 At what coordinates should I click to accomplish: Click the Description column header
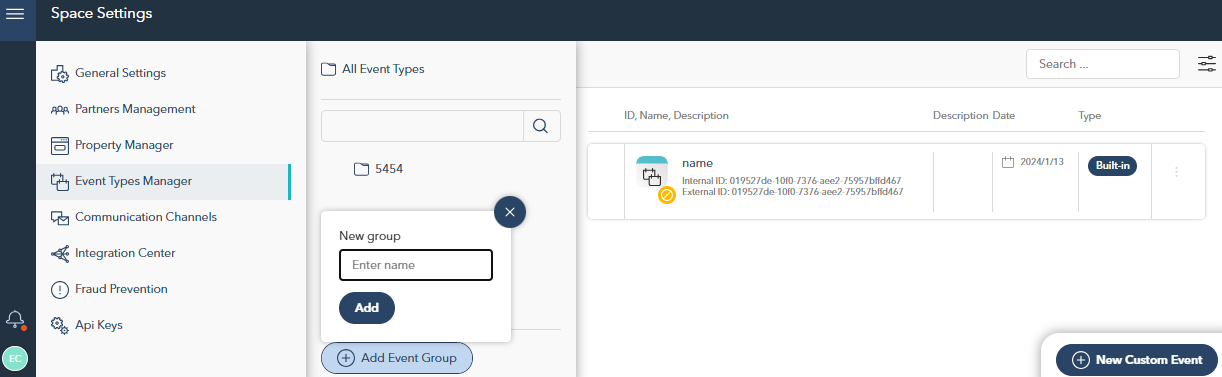(961, 116)
